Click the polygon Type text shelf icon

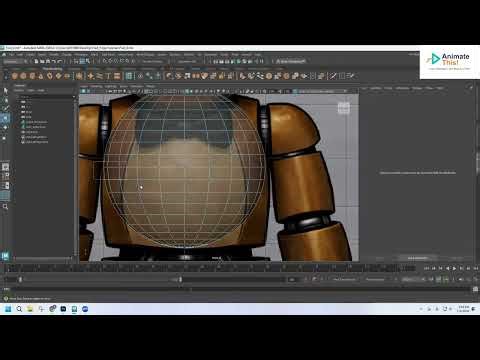click(x=108, y=76)
